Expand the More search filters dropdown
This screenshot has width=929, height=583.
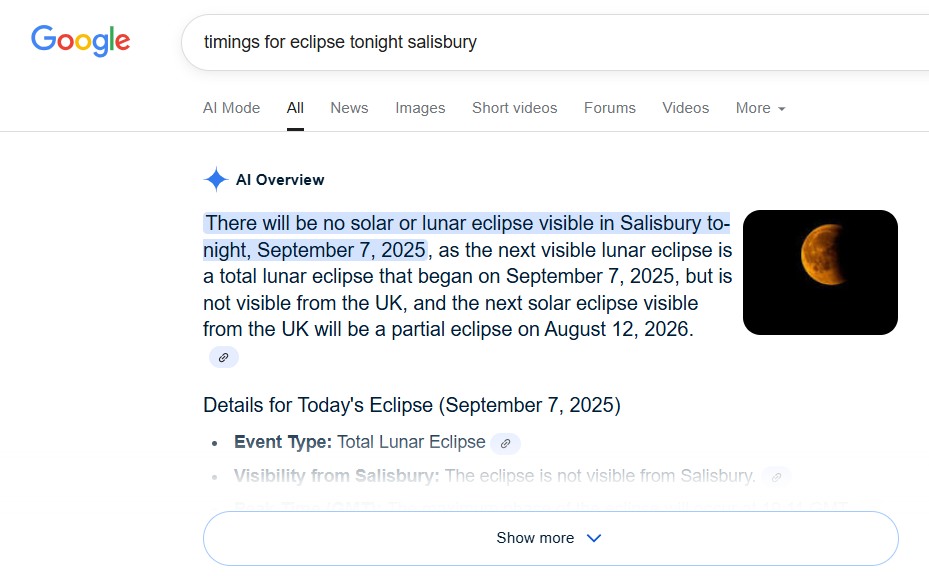coord(760,108)
